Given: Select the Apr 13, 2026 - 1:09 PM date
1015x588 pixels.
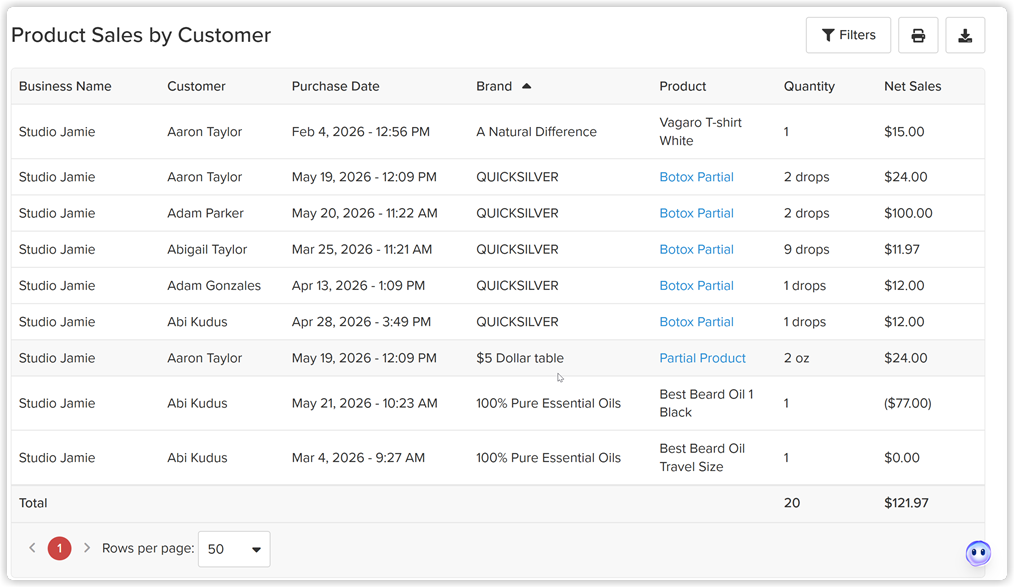Looking at the screenshot, I should click(x=358, y=286).
